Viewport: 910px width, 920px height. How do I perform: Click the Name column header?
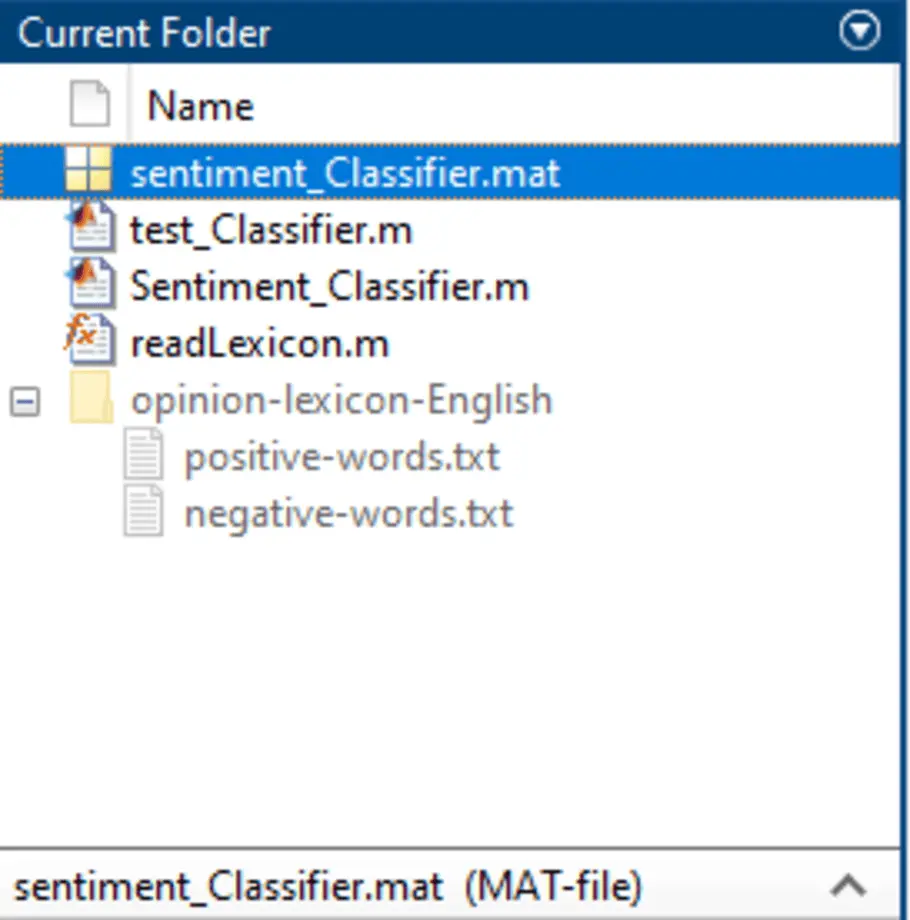[199, 104]
